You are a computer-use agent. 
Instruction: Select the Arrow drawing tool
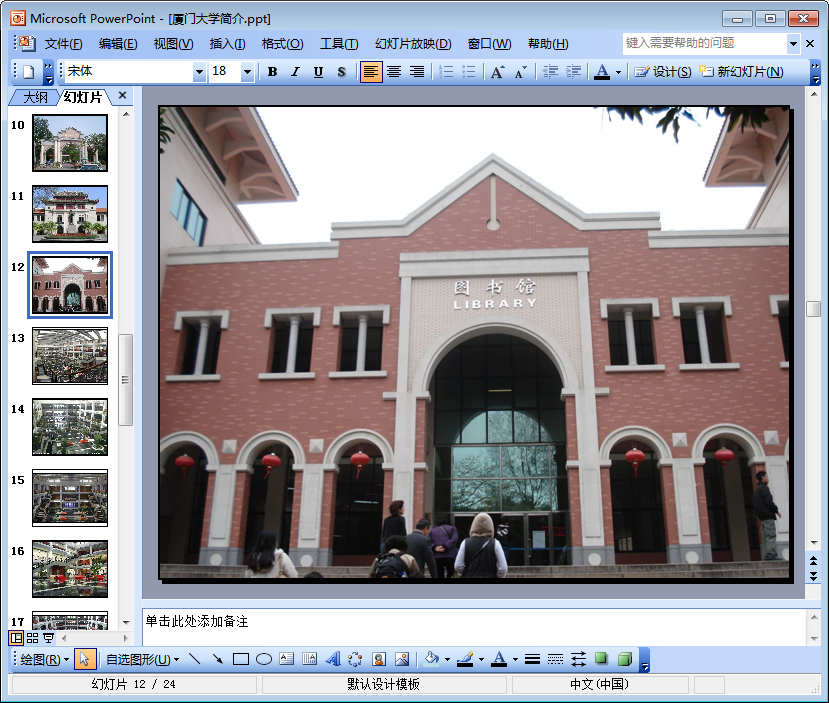click(217, 659)
